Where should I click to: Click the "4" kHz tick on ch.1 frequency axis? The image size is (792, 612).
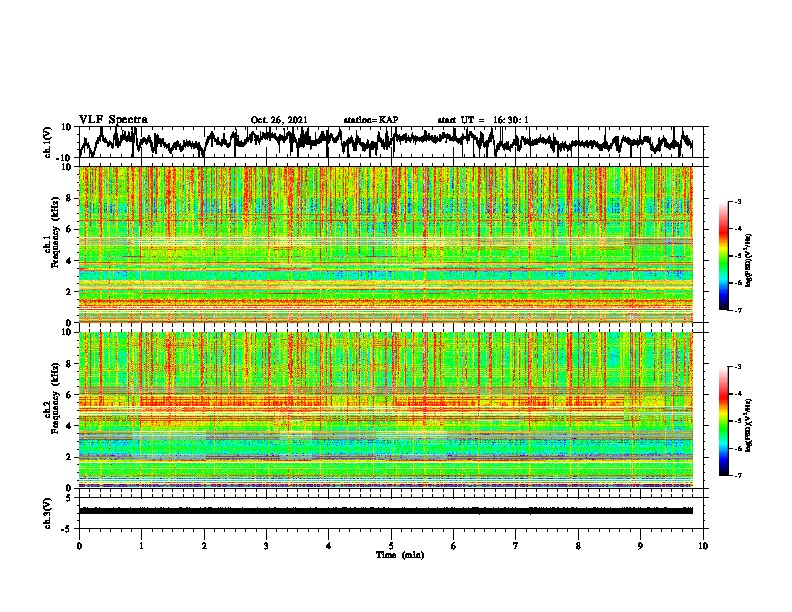(x=70, y=261)
